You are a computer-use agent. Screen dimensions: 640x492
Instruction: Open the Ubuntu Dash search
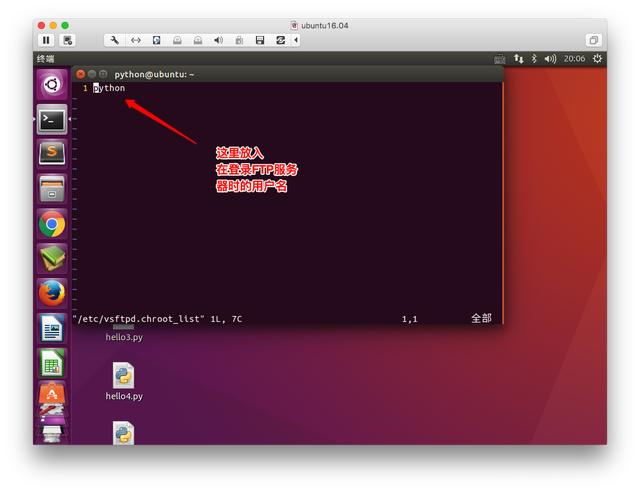(52, 85)
